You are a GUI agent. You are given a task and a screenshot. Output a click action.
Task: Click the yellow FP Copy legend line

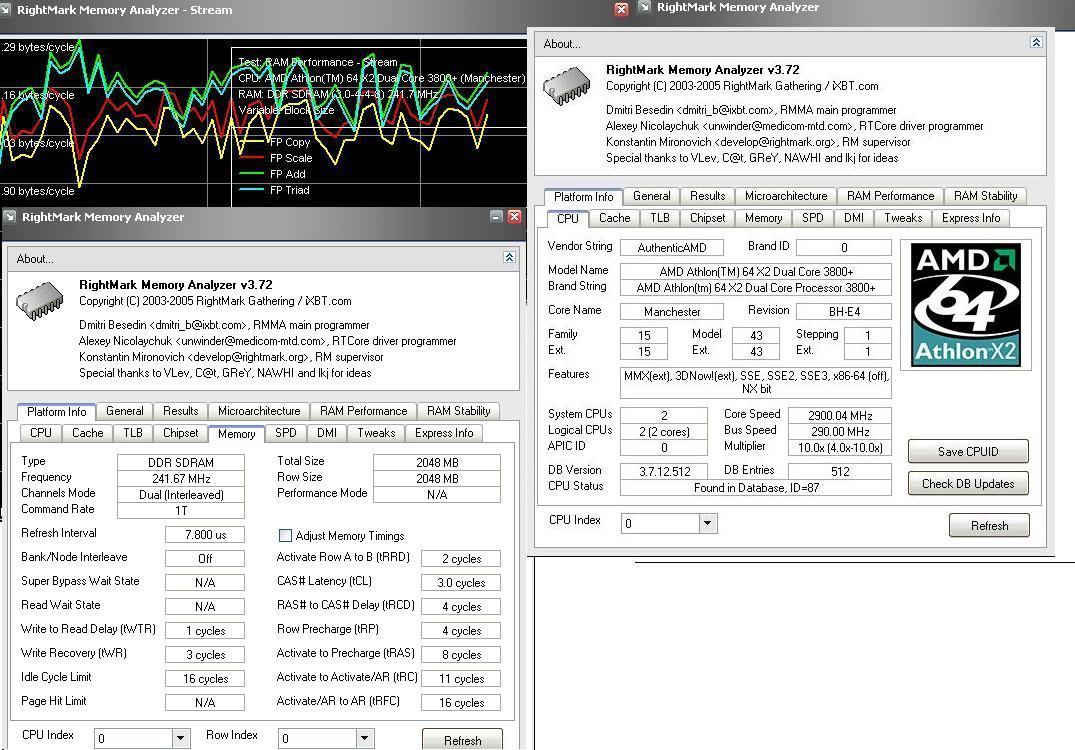[x=252, y=142]
